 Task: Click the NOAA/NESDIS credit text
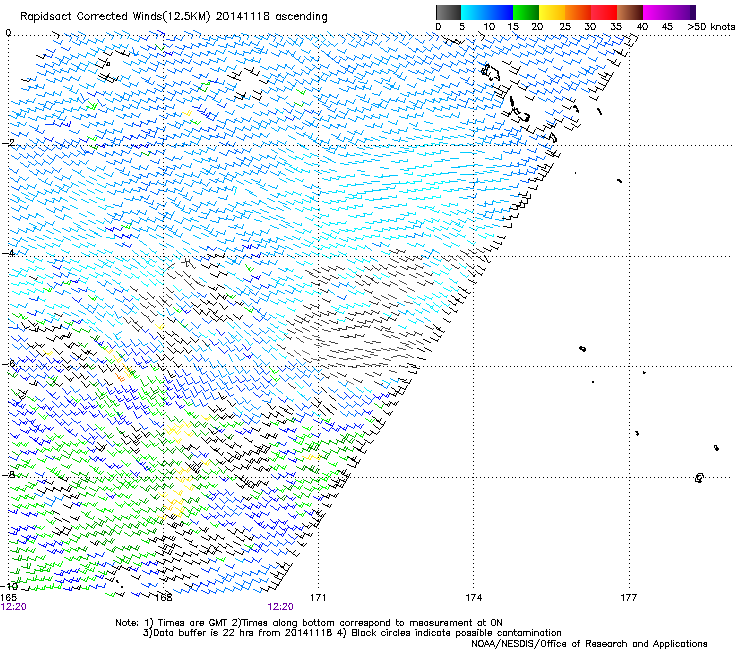pos(589,644)
